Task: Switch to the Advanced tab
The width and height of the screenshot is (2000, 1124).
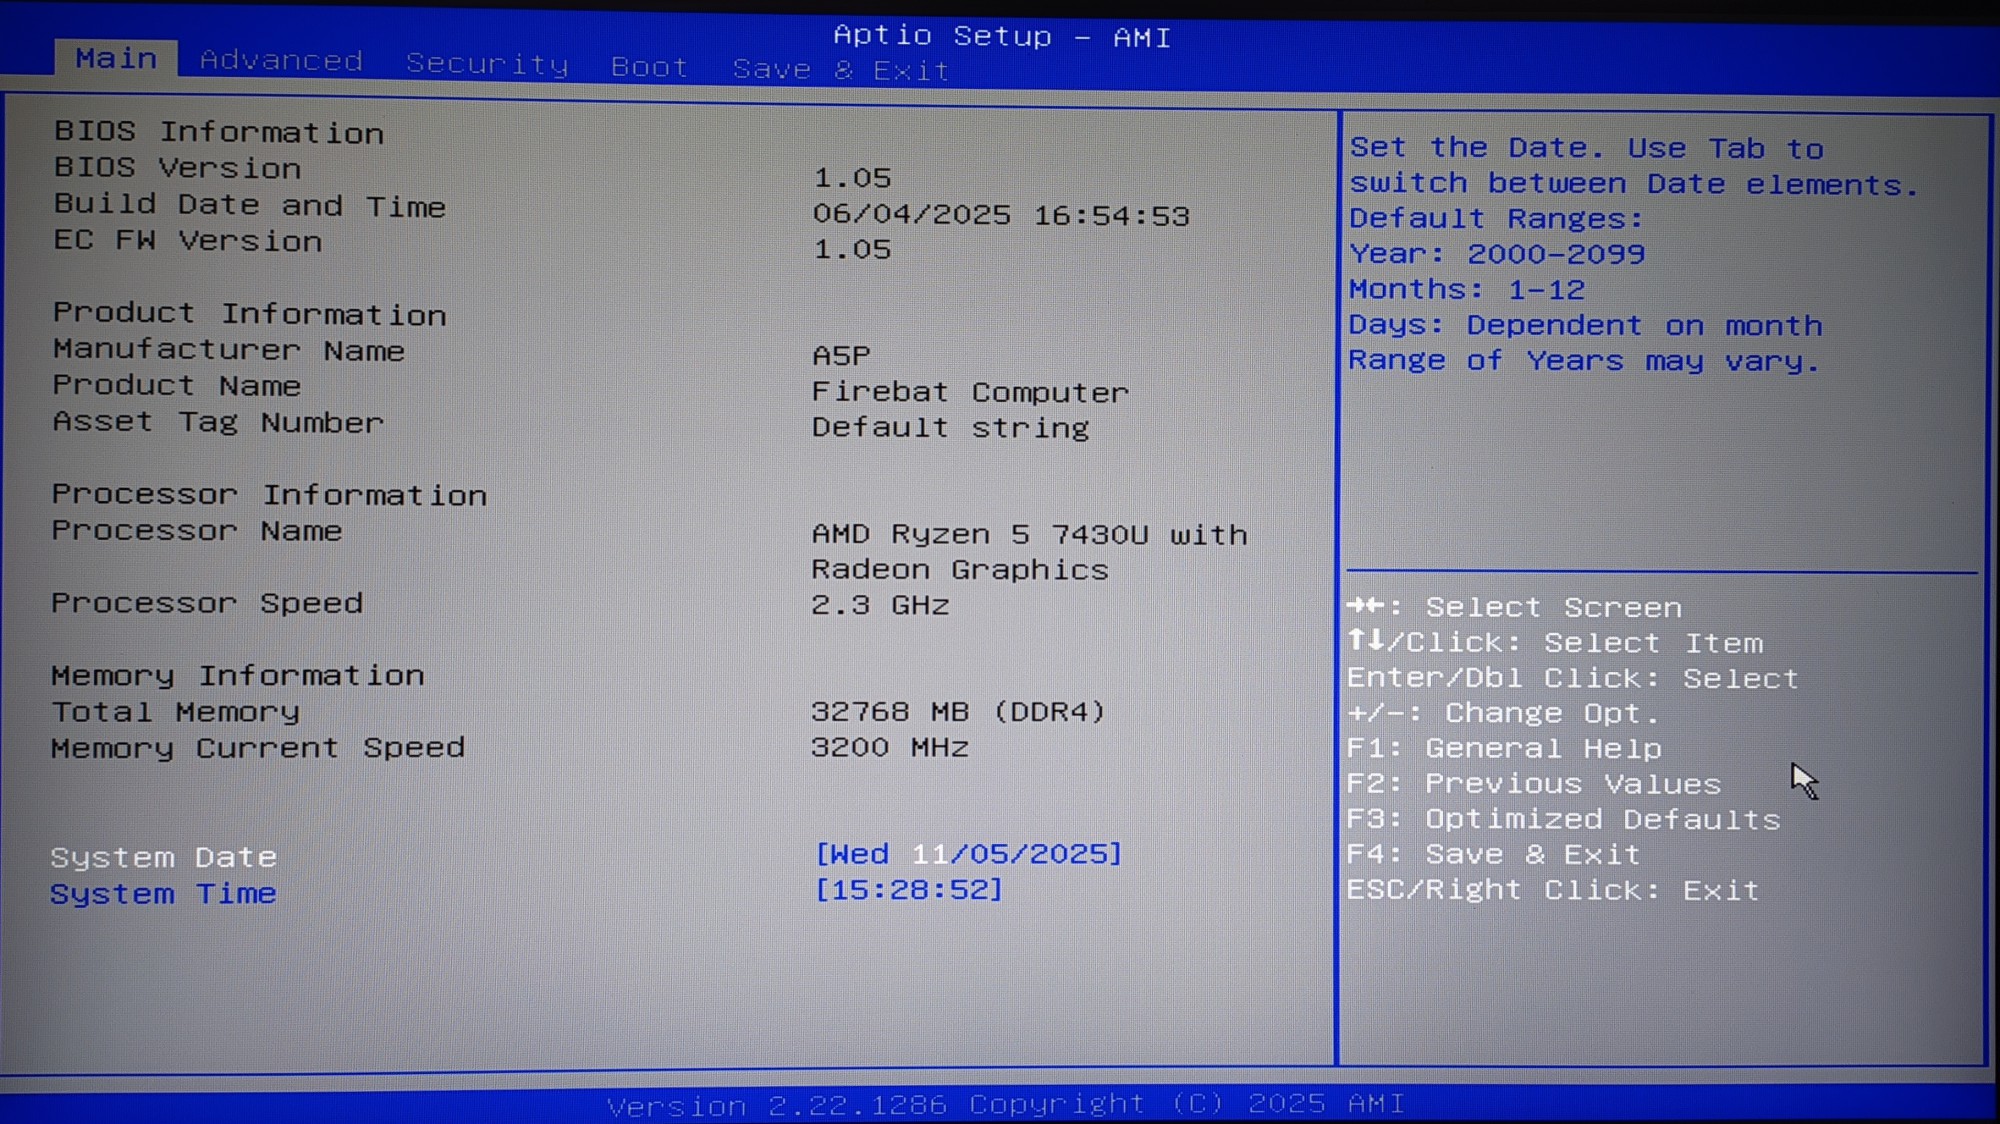Action: (281, 61)
